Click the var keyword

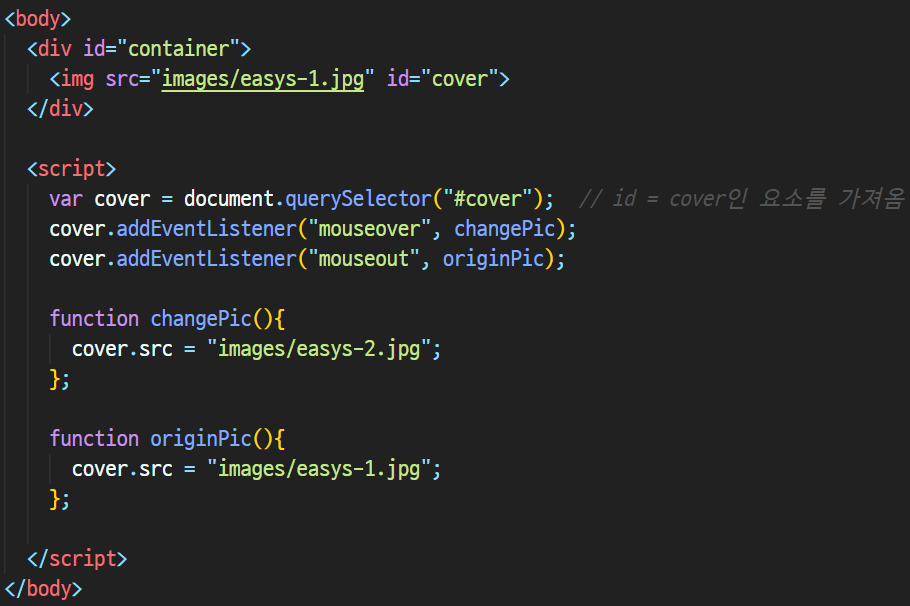(x=66, y=199)
